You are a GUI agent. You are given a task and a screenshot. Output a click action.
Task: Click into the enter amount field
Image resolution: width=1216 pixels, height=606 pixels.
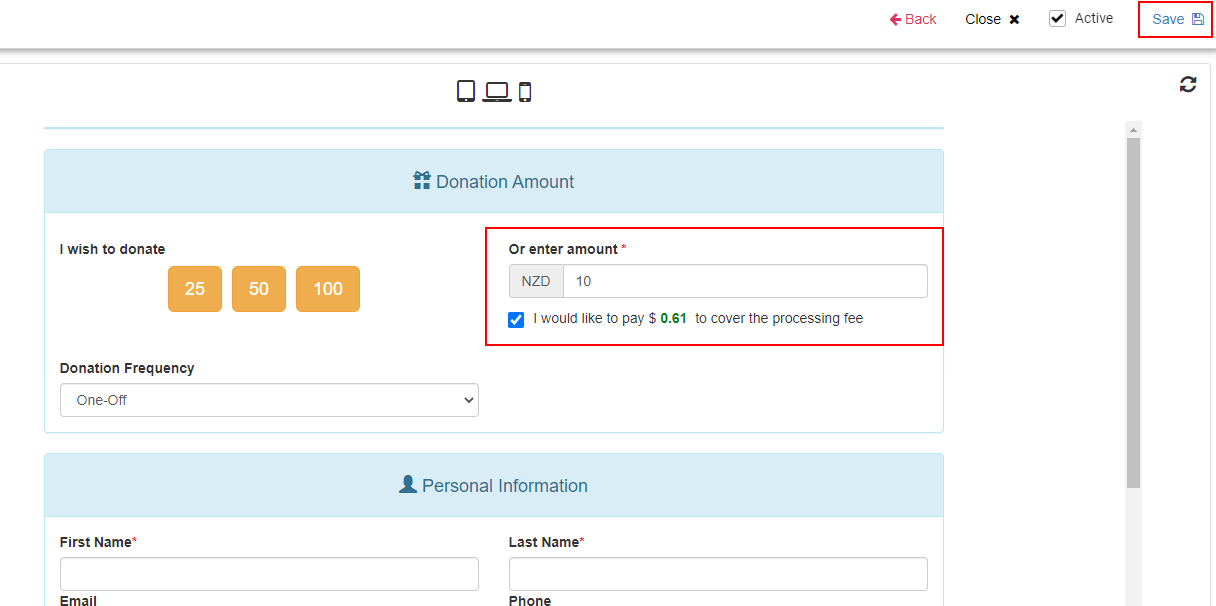tap(745, 281)
